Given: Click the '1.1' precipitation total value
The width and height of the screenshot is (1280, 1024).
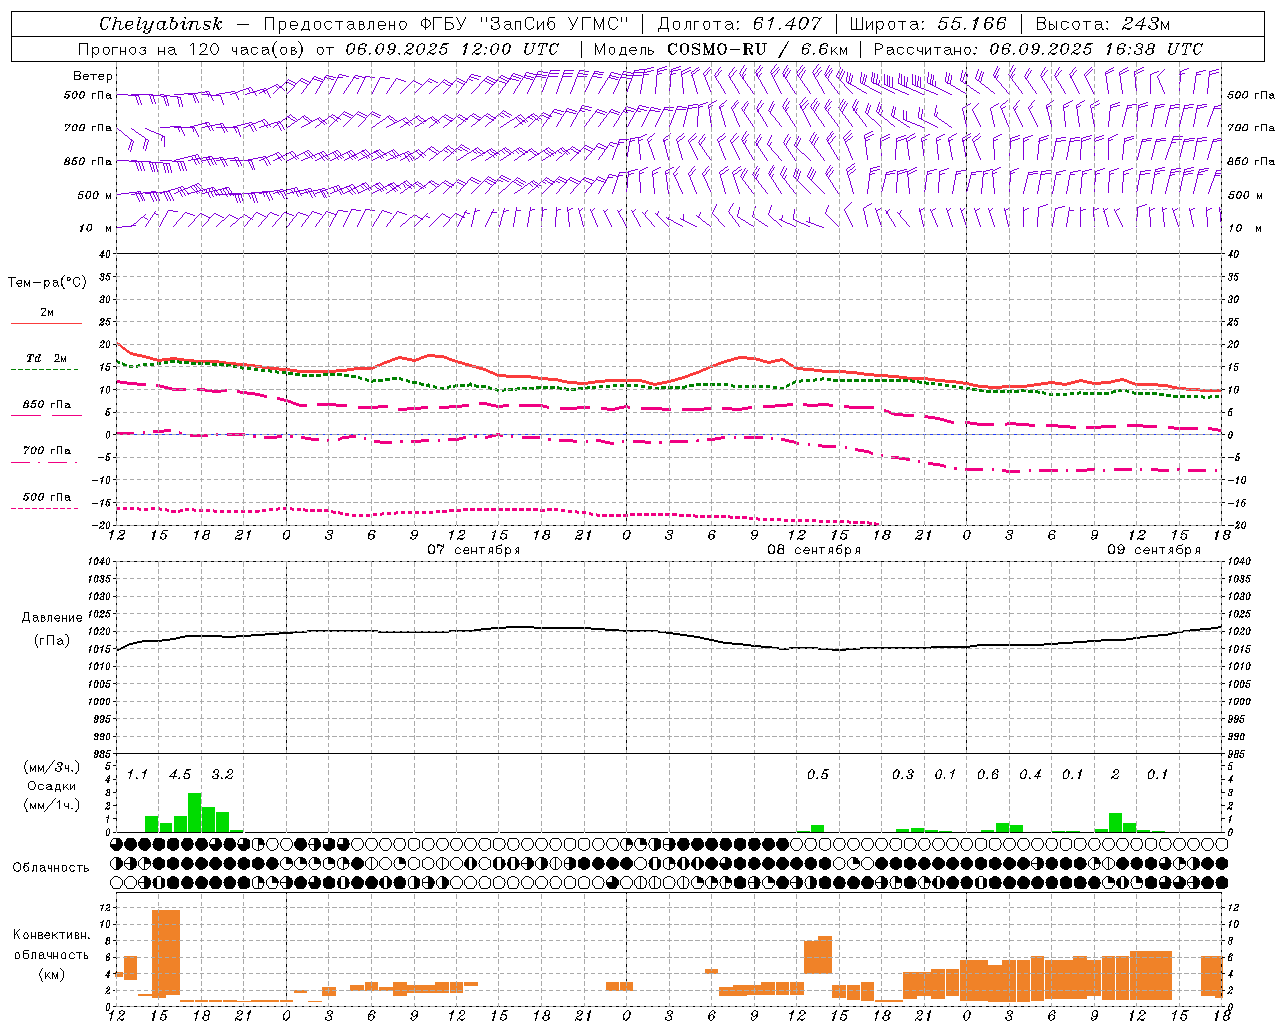Looking at the screenshot, I should click(137, 775).
